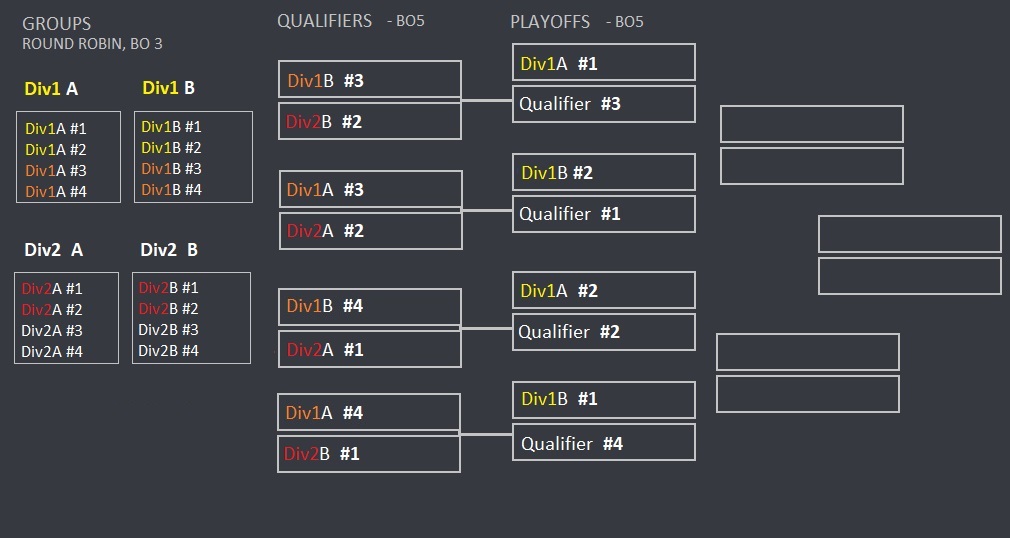Select the Div2A #2 qualifier bracket box
This screenshot has width=1010, height=538.
[x=370, y=231]
